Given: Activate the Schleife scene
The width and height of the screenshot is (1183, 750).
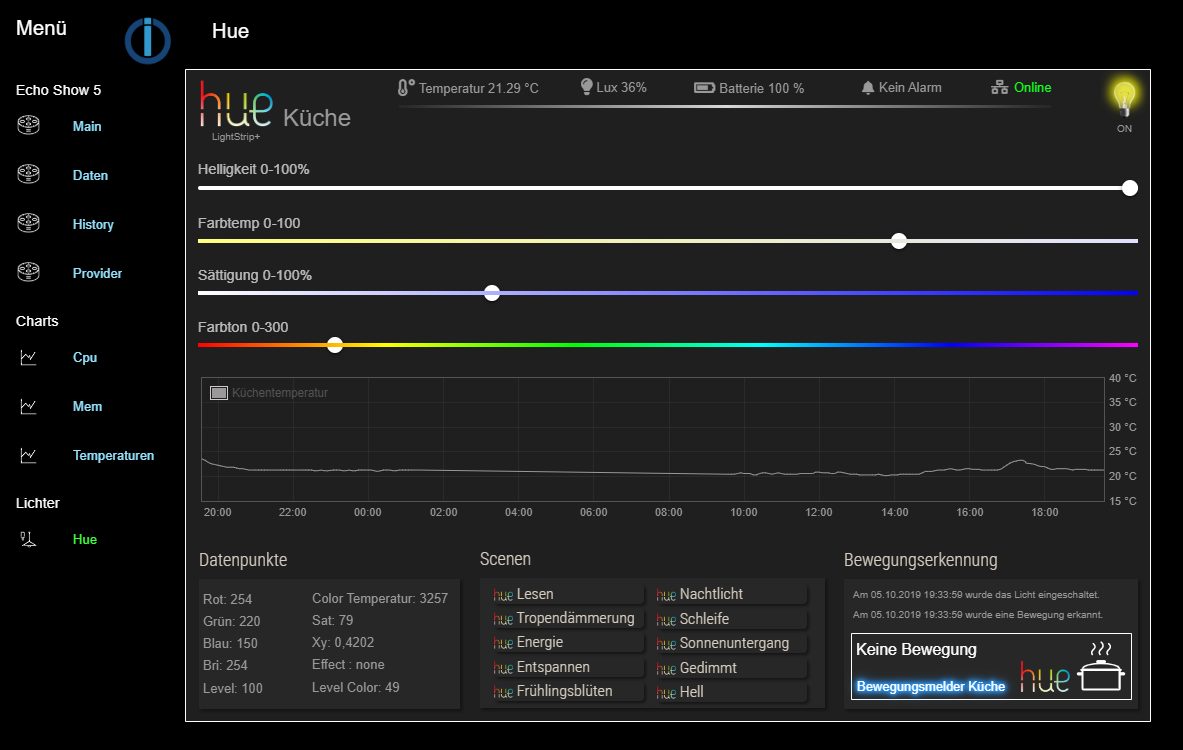Looking at the screenshot, I should point(730,619).
